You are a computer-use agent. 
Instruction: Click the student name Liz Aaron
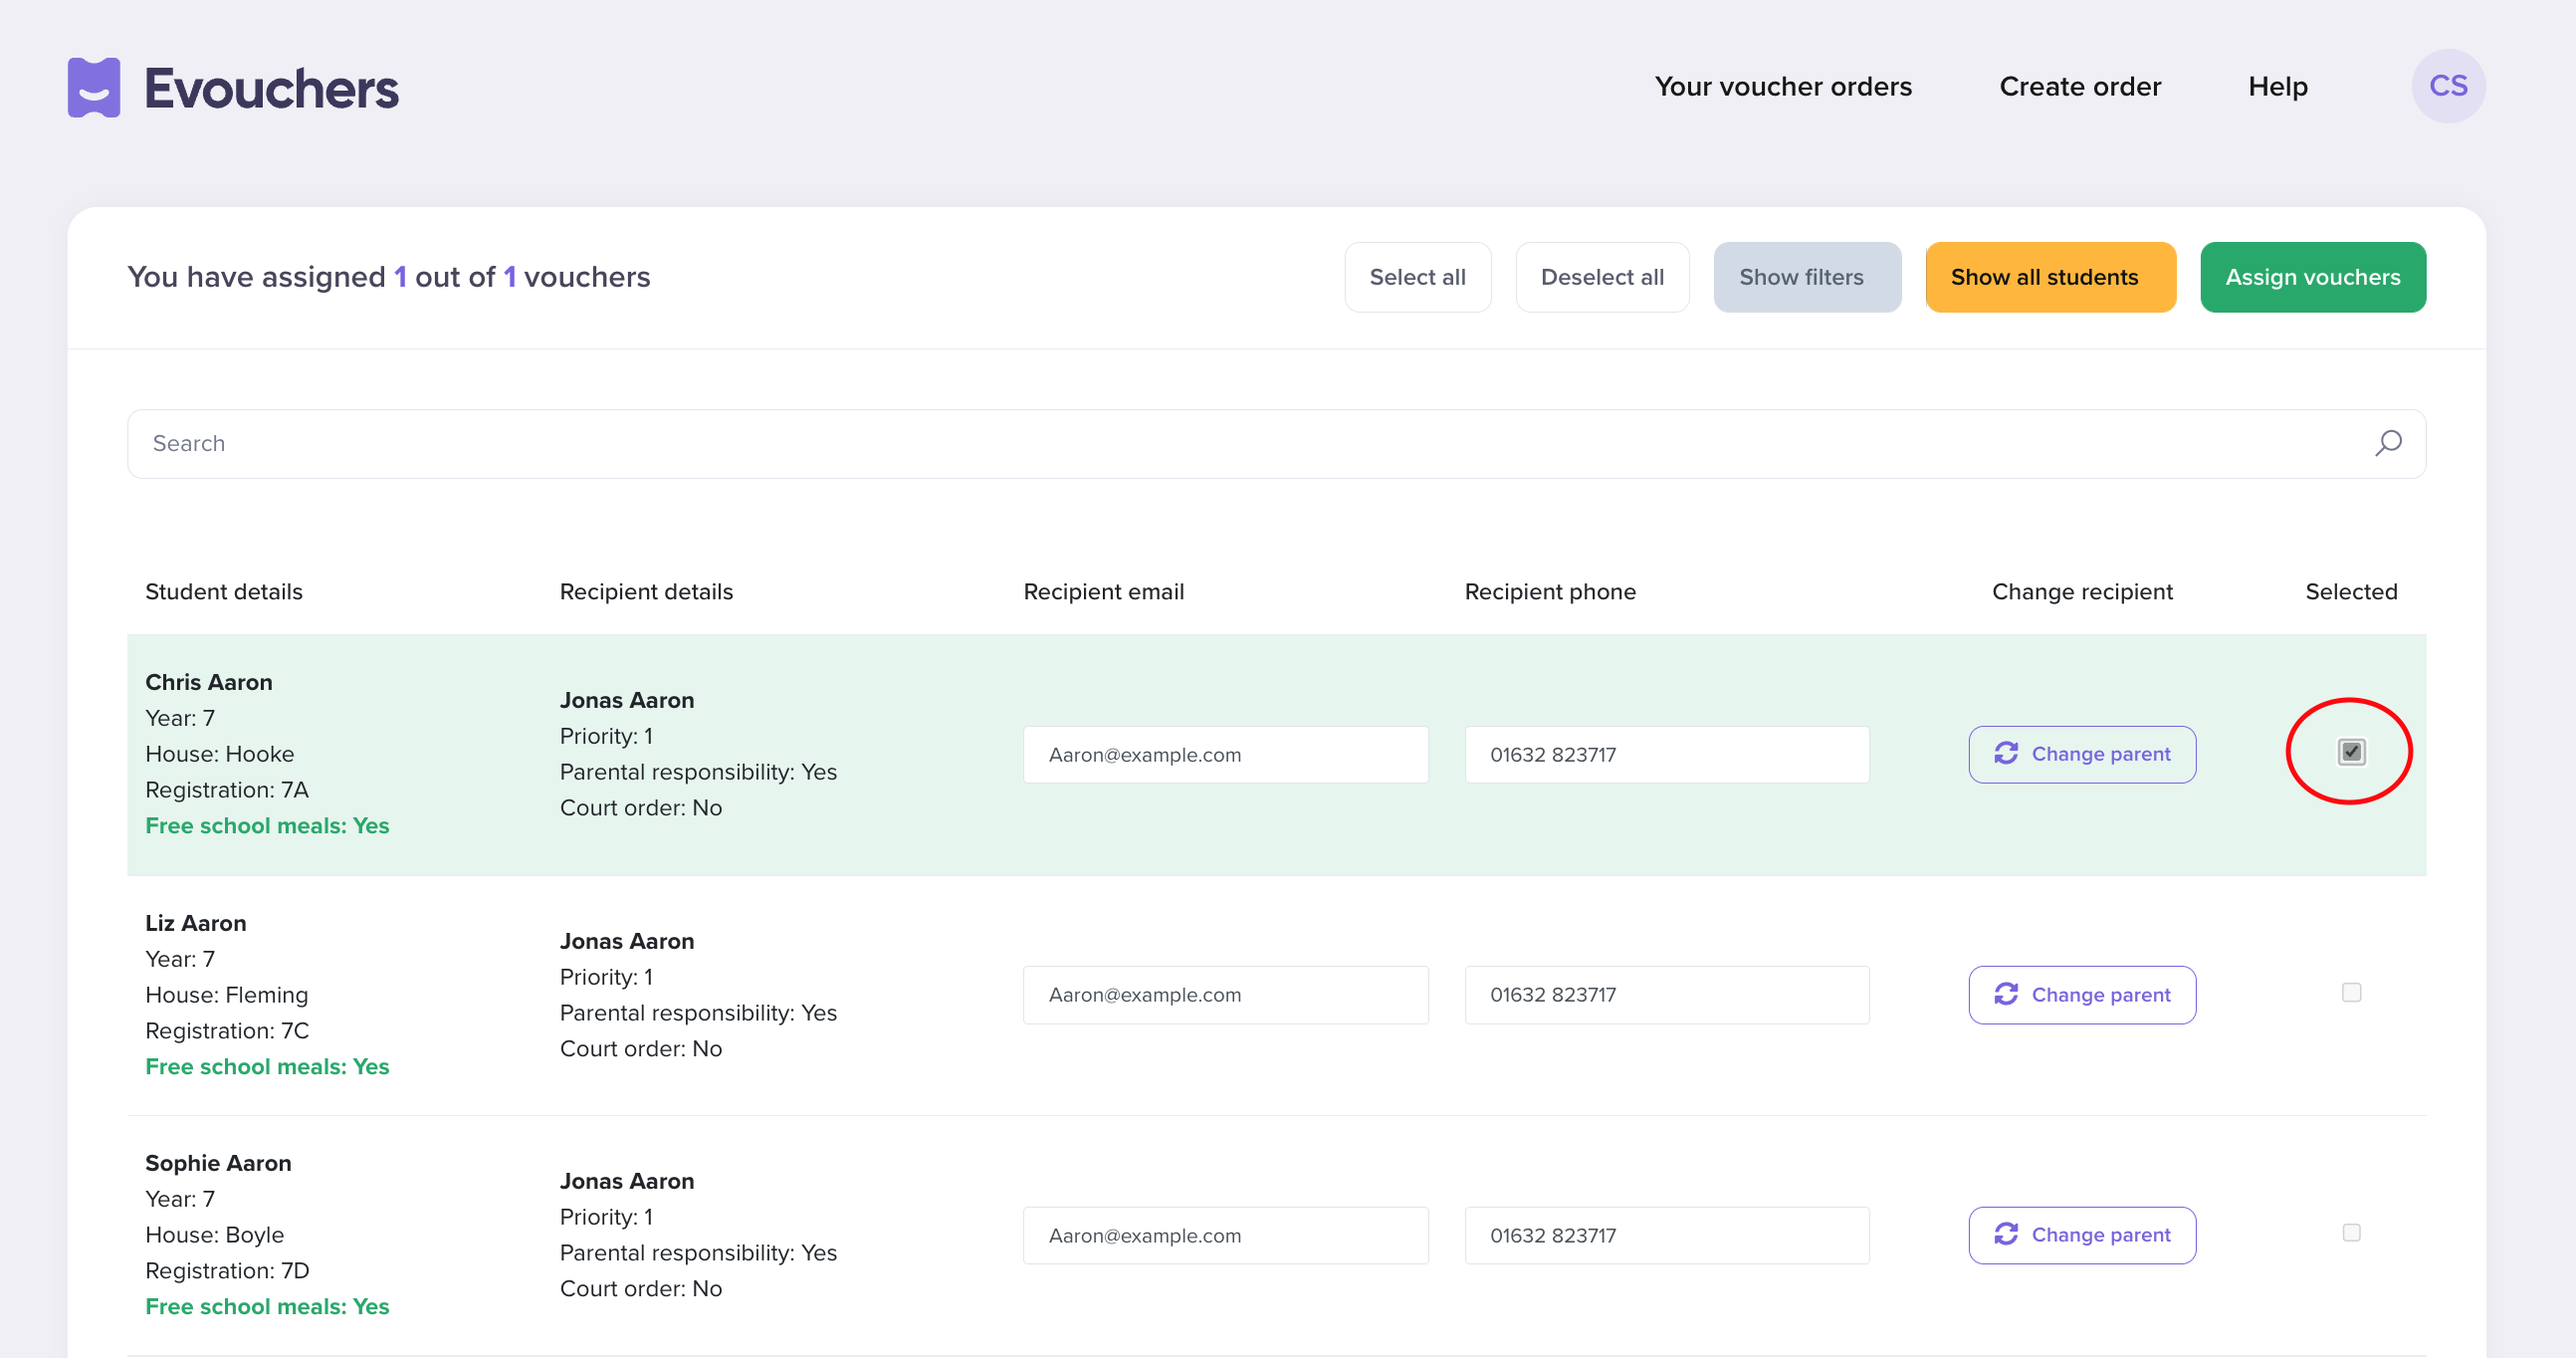(x=195, y=923)
